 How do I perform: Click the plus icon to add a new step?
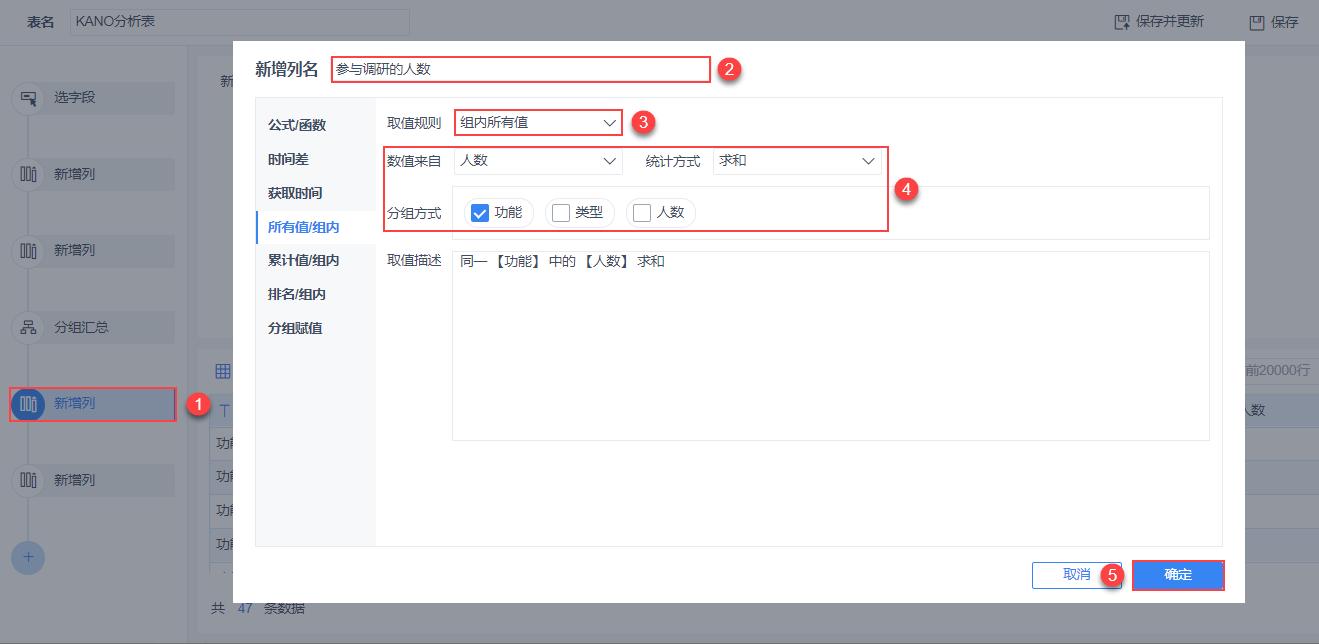tap(28, 557)
